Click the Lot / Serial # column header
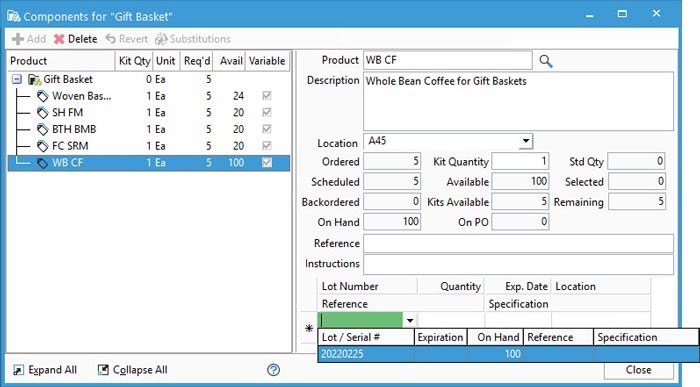 click(x=366, y=337)
